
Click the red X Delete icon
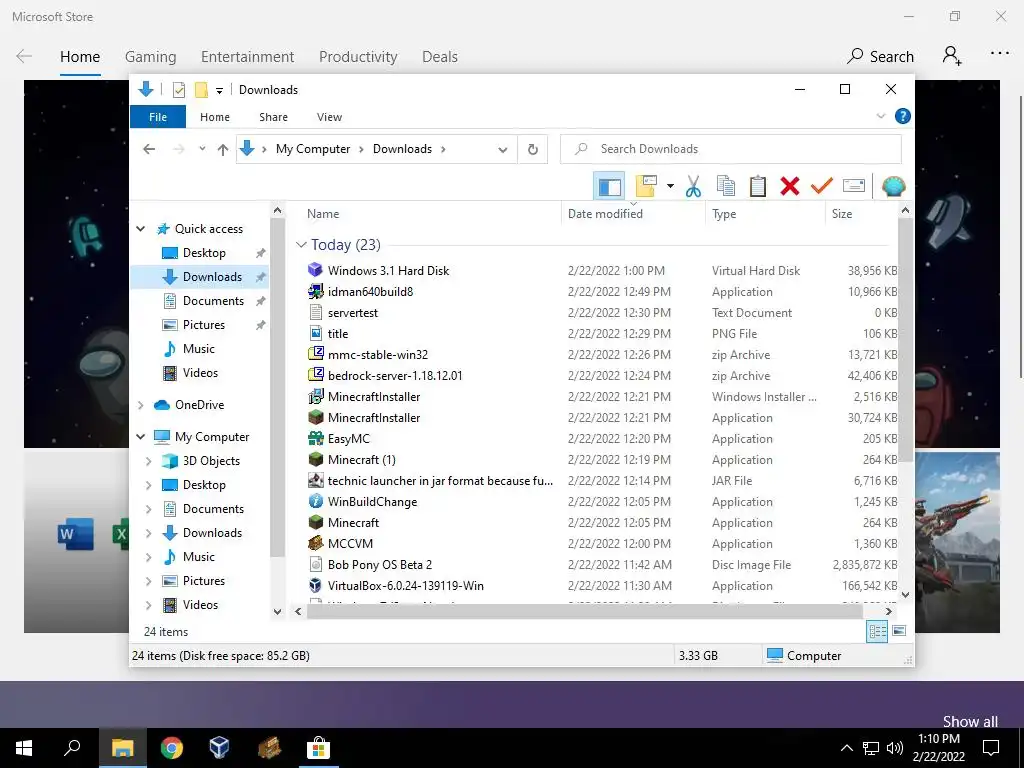coord(790,186)
